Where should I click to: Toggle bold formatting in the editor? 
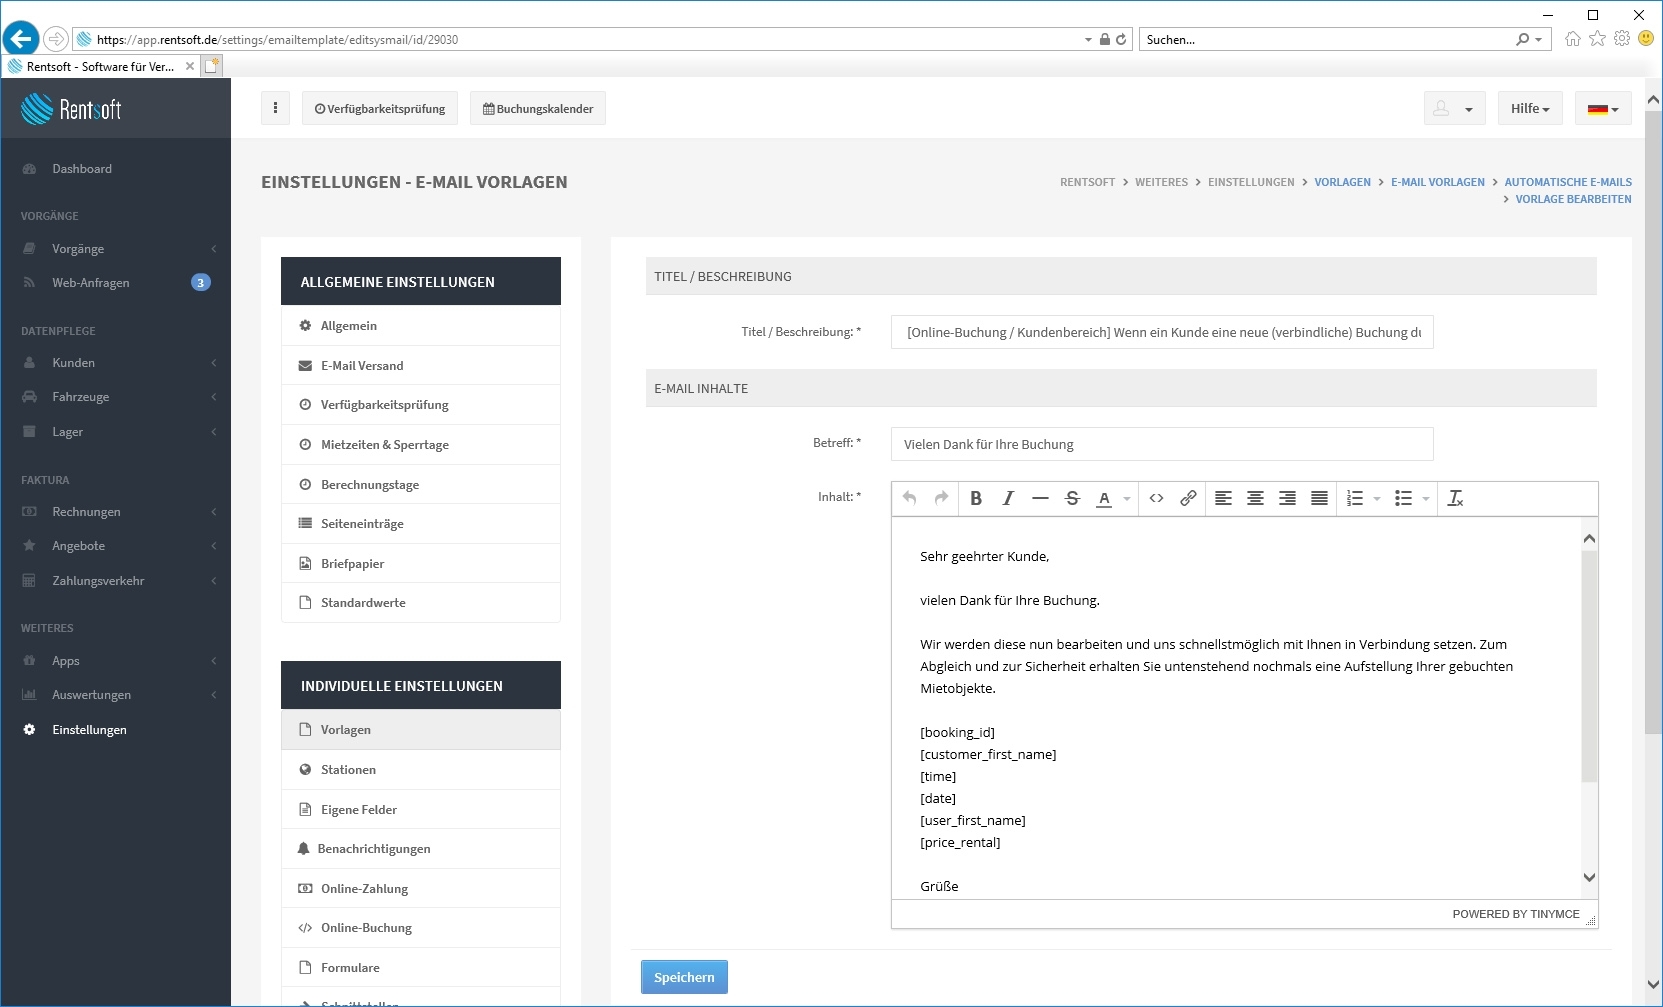coord(976,498)
